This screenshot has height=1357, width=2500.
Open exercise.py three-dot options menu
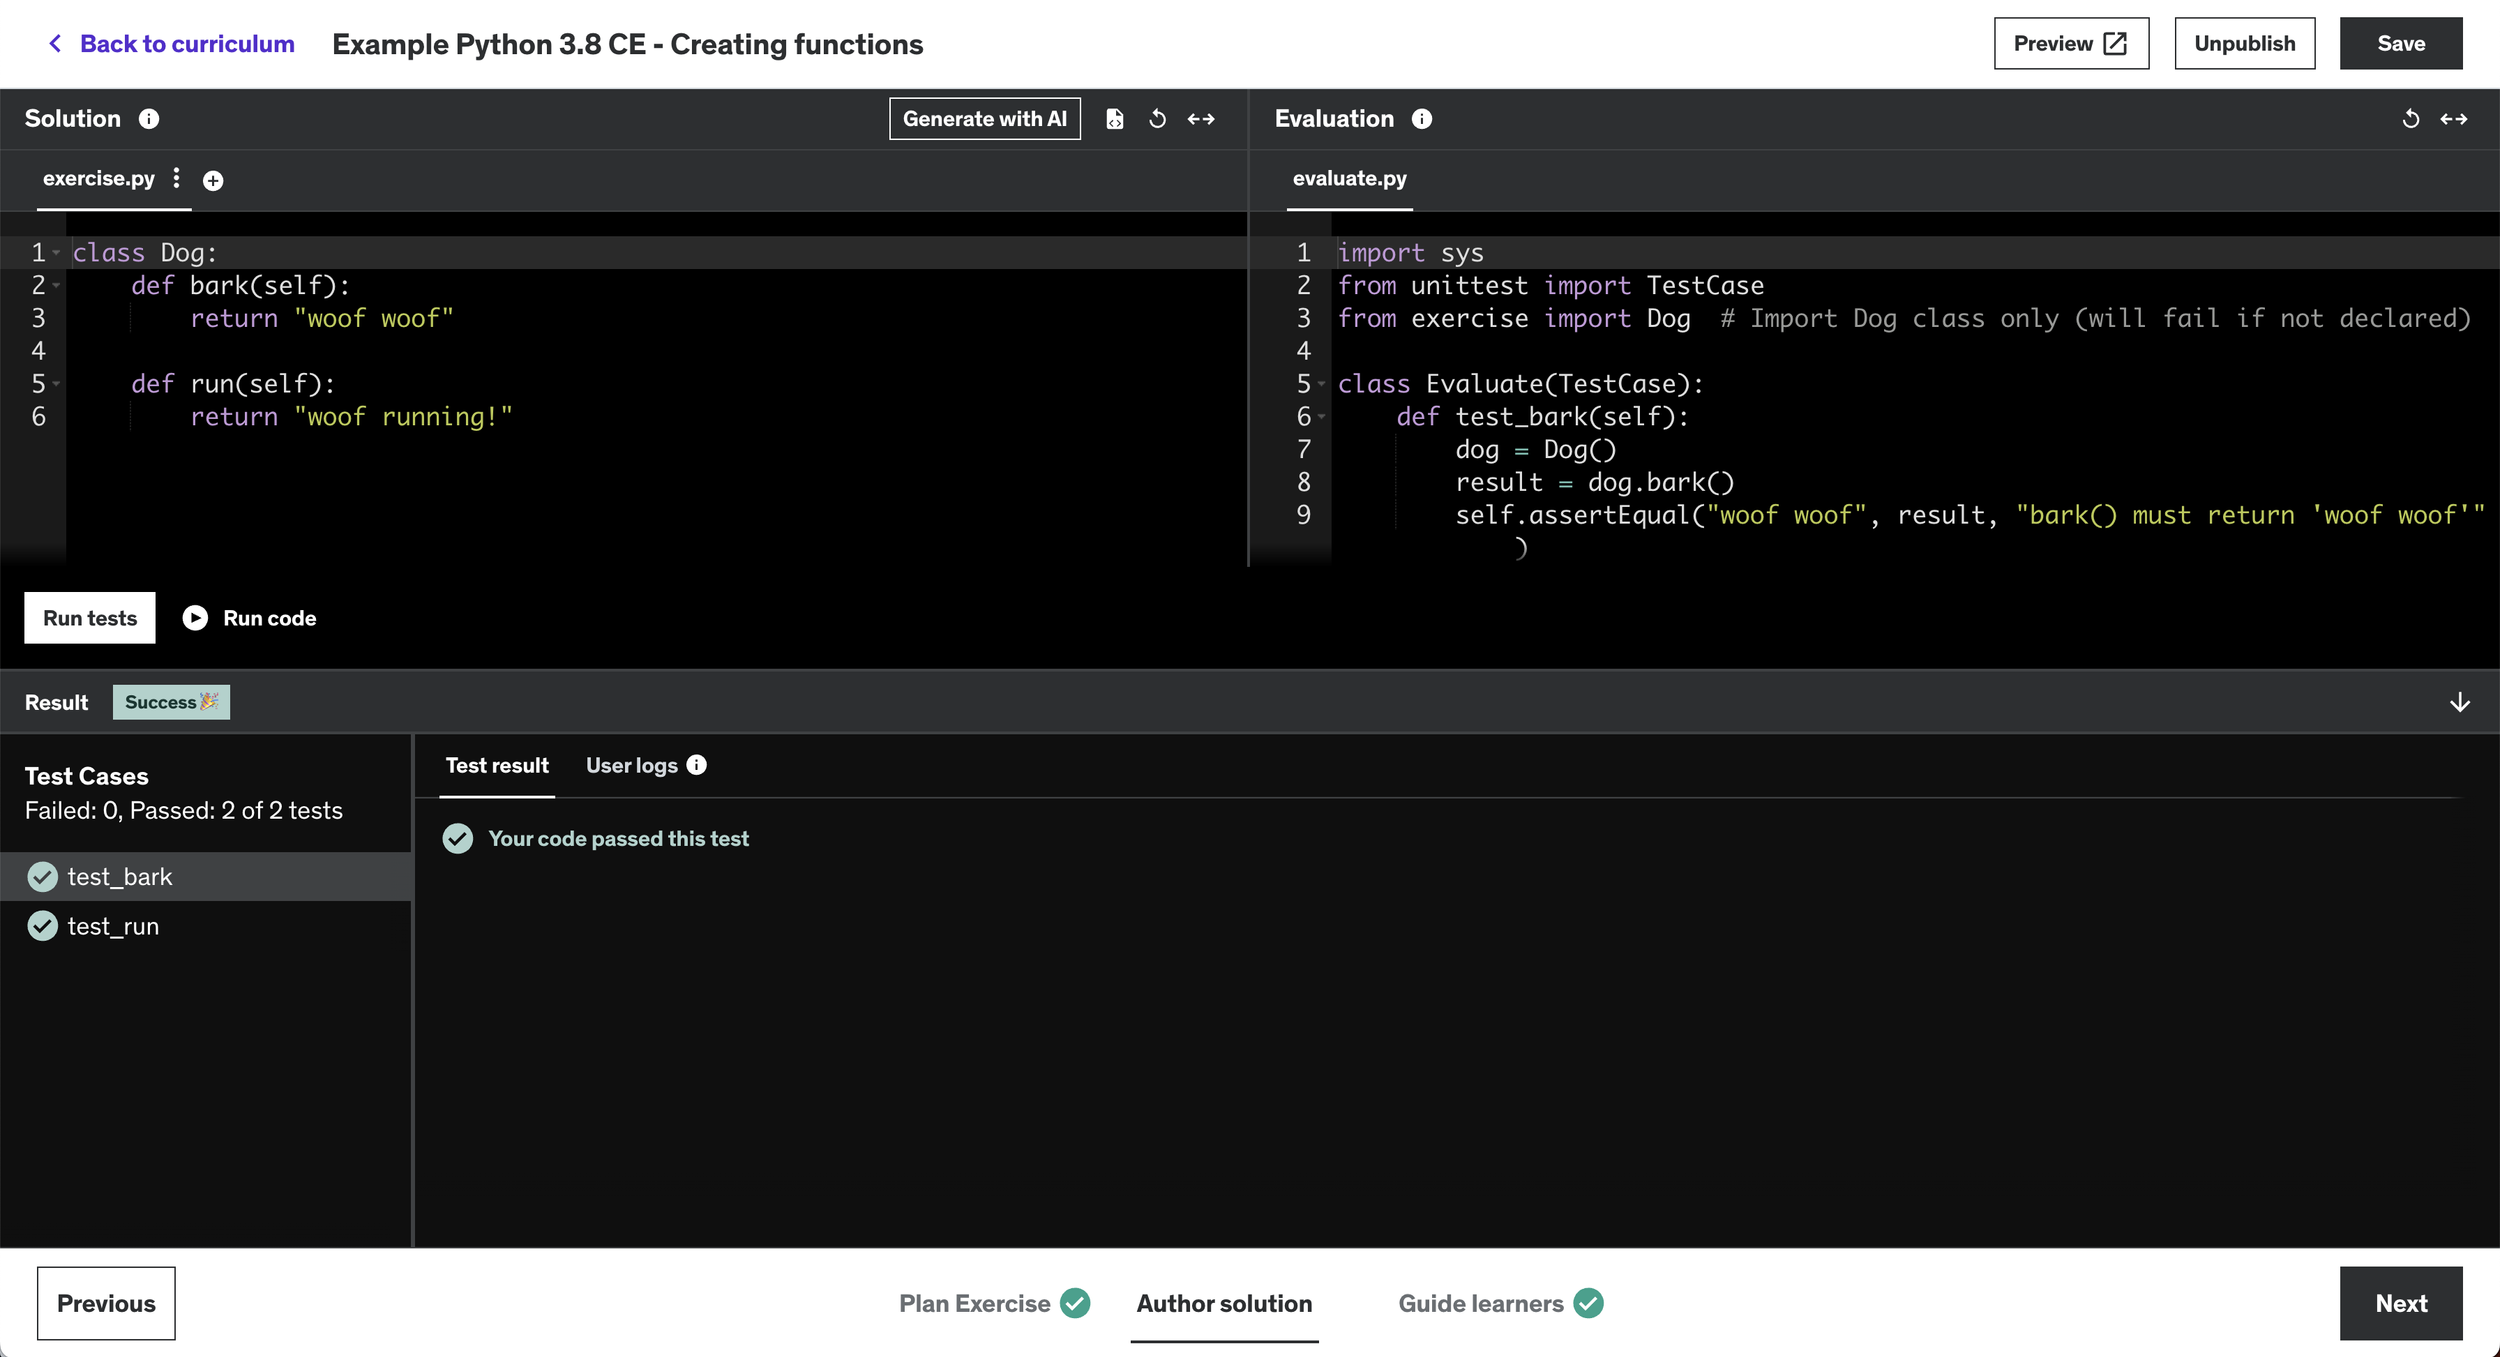177,178
